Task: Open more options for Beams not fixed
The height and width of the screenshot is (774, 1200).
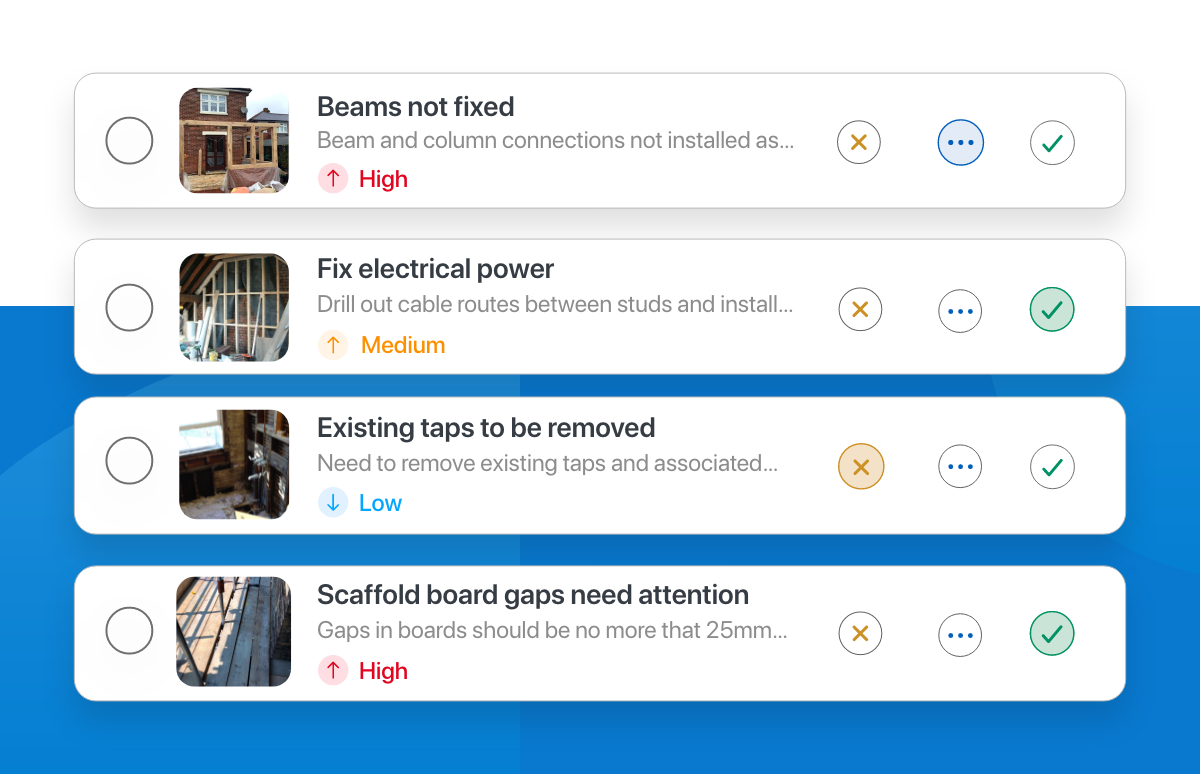Action: click(961, 143)
